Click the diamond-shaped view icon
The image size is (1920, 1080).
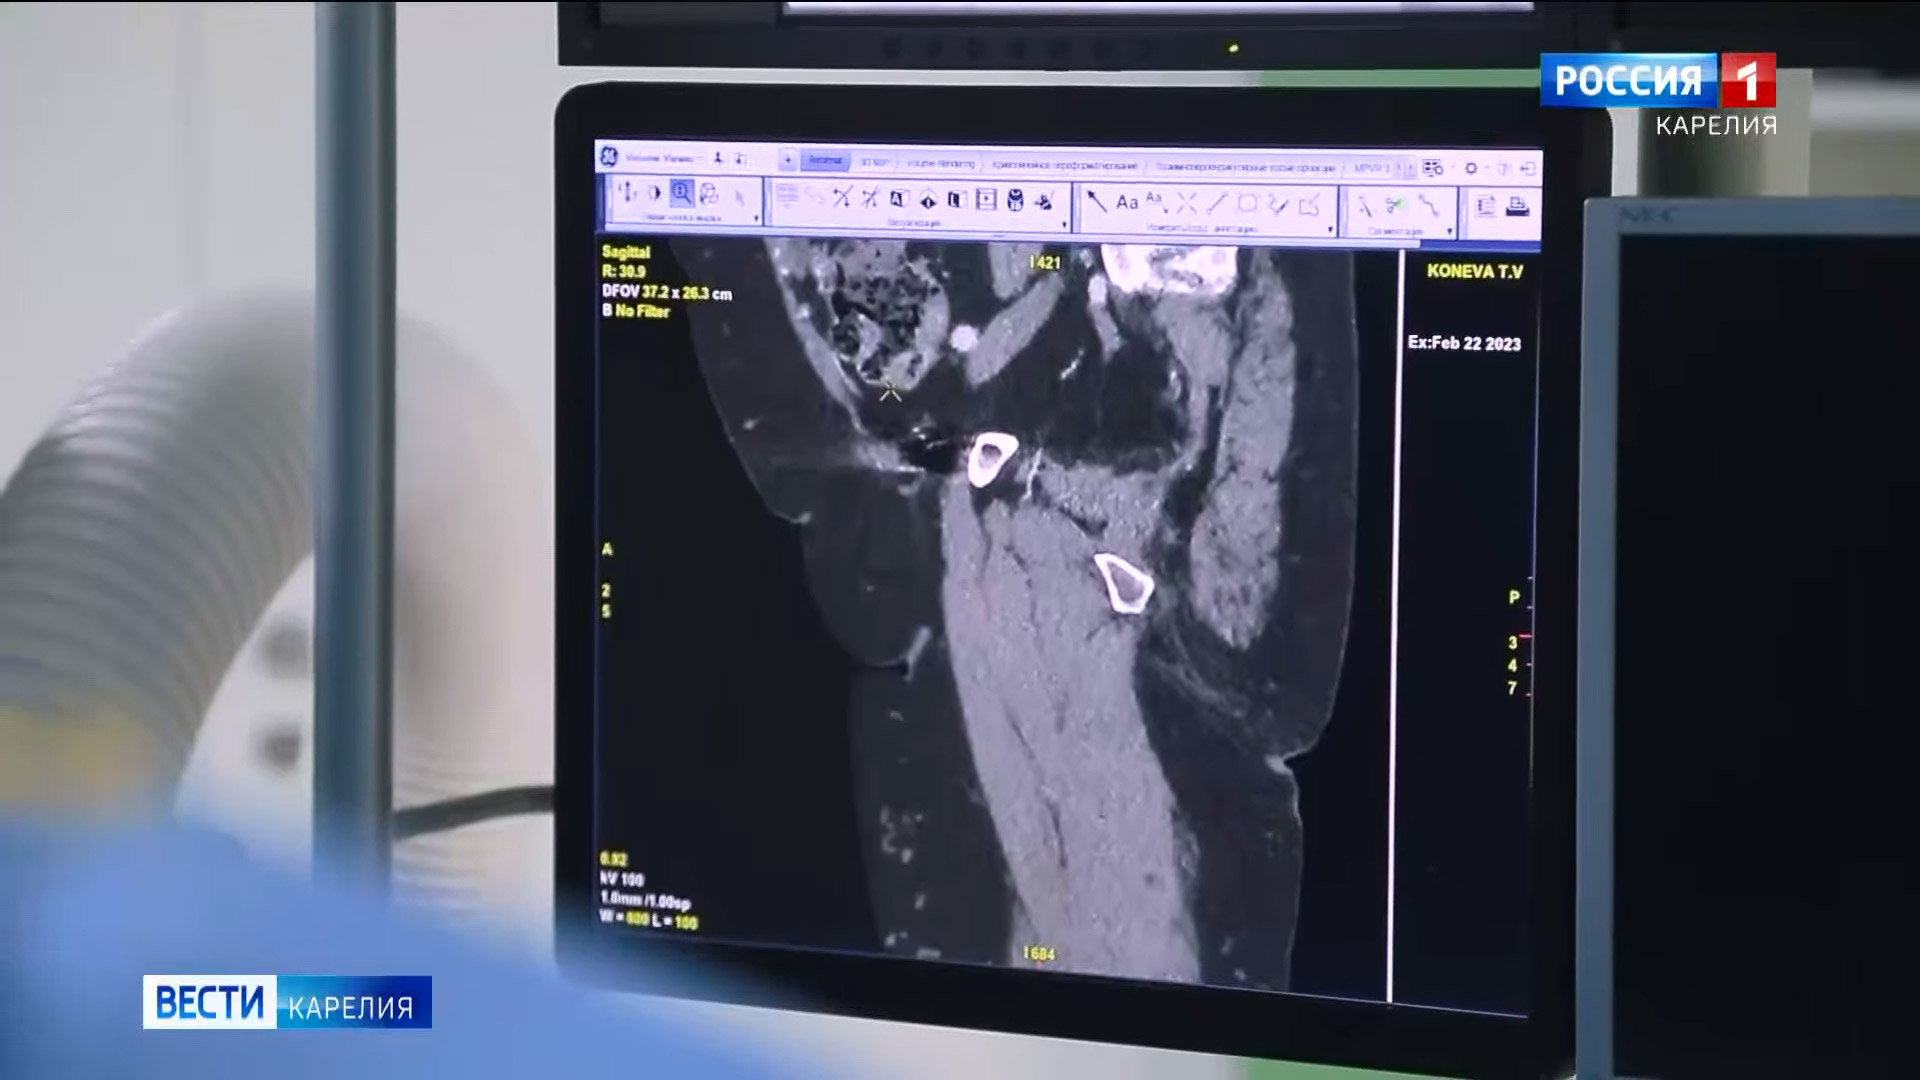click(927, 200)
